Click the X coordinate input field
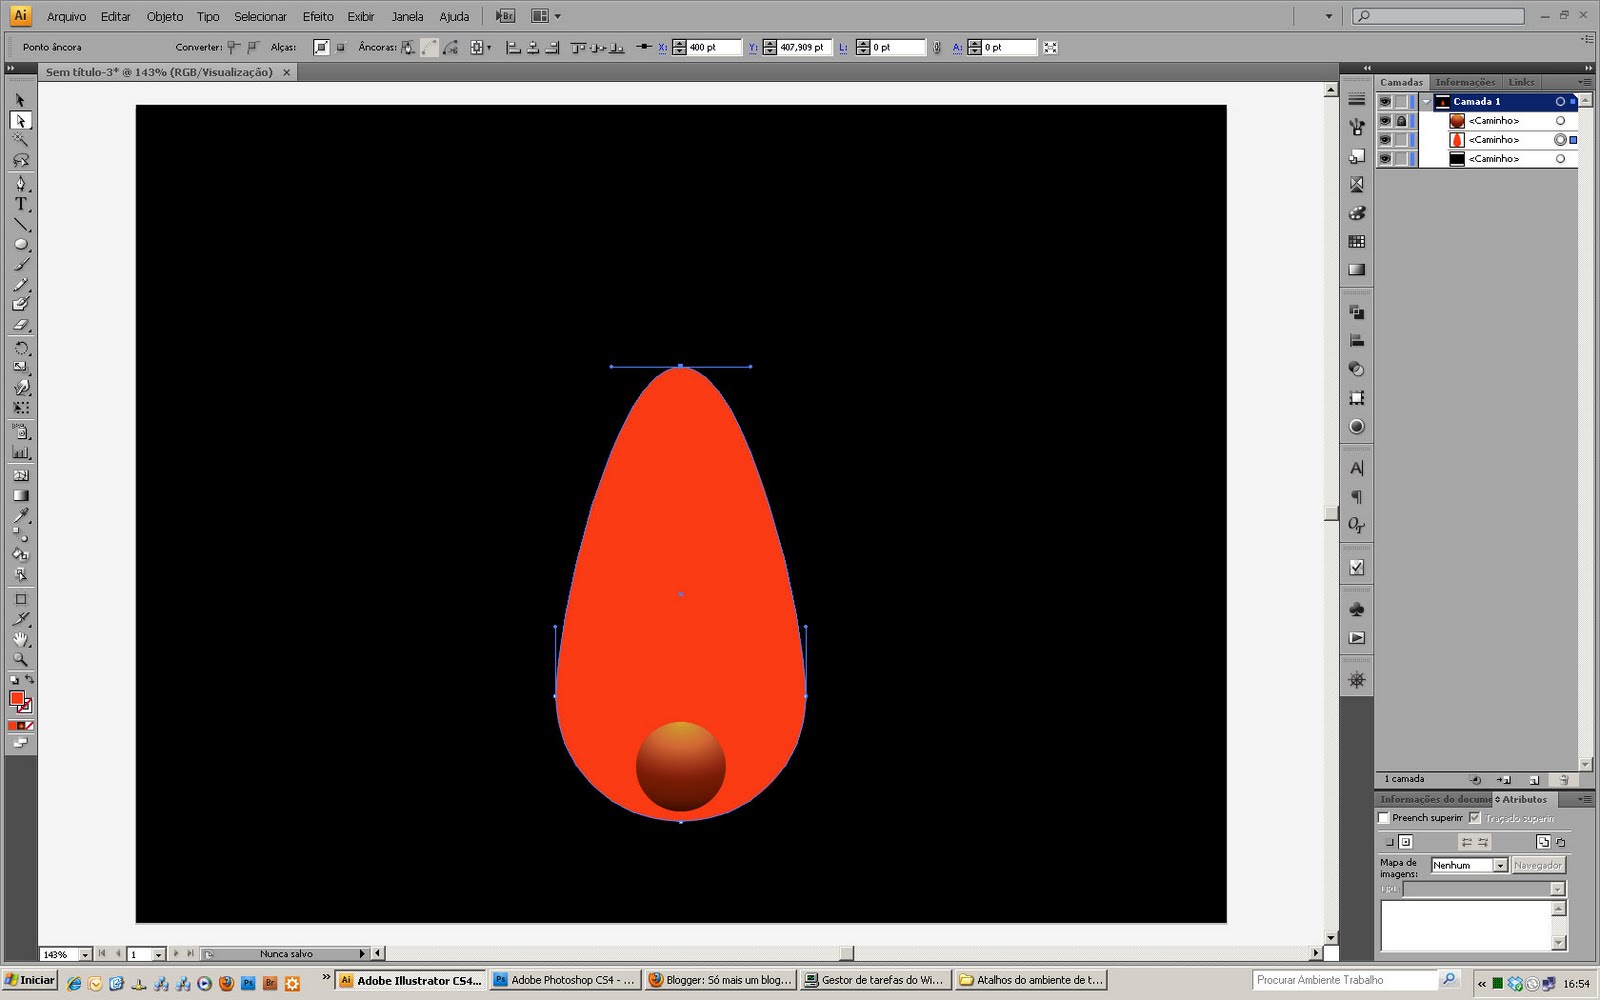Viewport: 1600px width, 1000px height. 706,46
